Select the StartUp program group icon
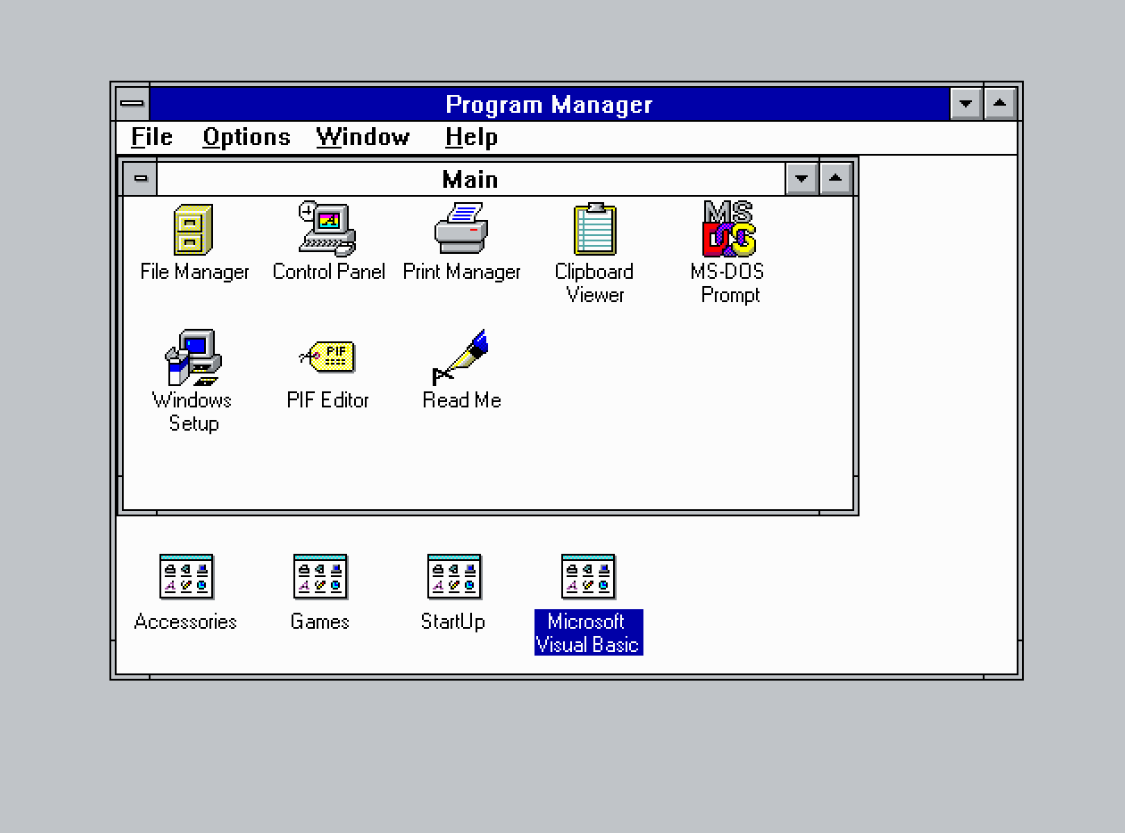The height and width of the screenshot is (833, 1125). click(x=454, y=576)
